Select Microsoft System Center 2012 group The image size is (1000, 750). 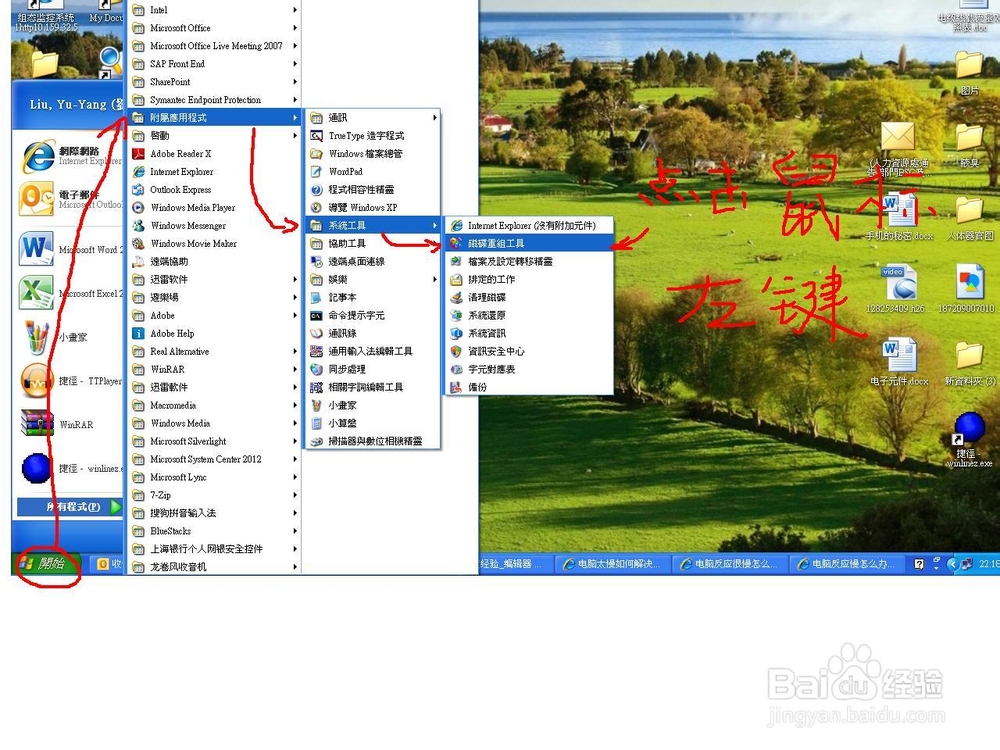(x=214, y=459)
